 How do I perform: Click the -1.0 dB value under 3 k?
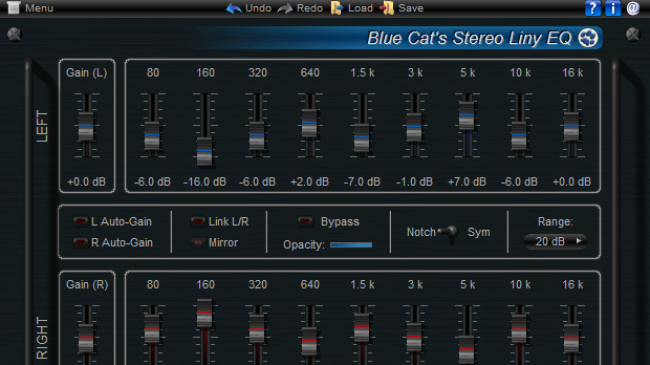pyautogui.click(x=414, y=182)
